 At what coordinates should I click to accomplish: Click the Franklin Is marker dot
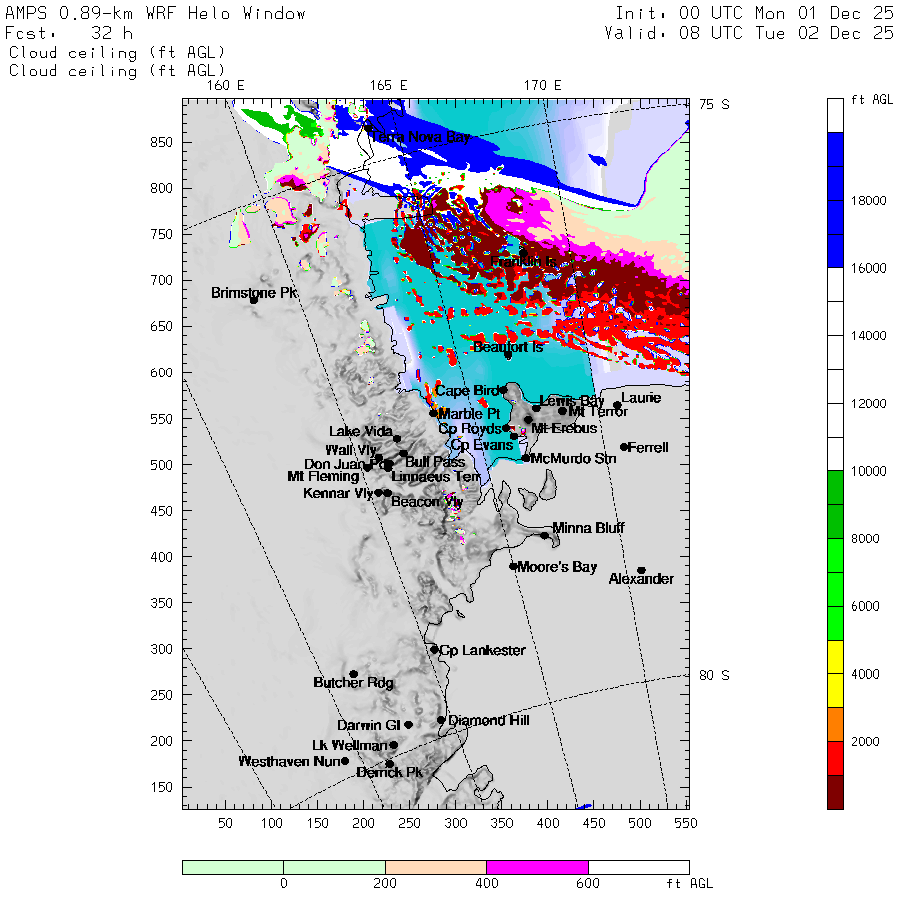(x=523, y=253)
